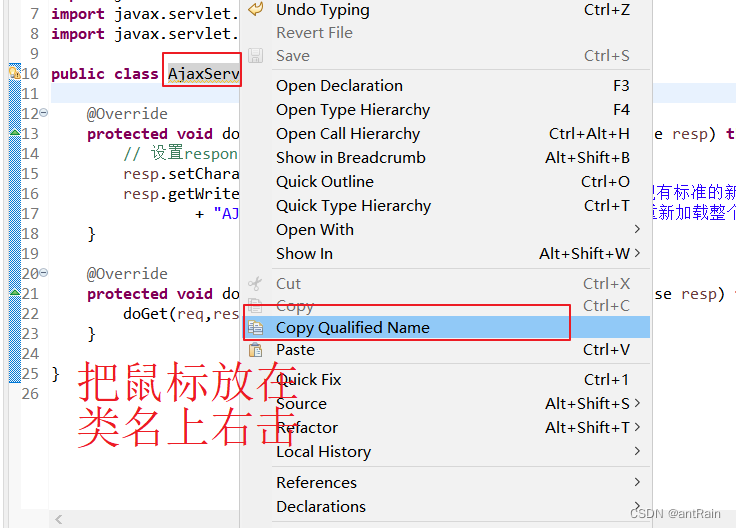Expand the Local History submenu arrow
This screenshot has width=736, height=528.
(637, 451)
